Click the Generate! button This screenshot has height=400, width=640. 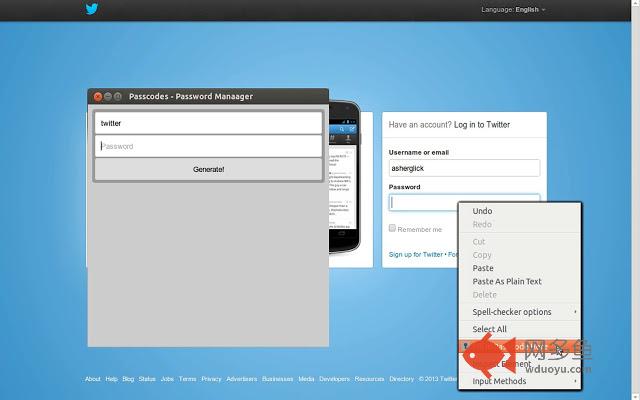point(208,169)
